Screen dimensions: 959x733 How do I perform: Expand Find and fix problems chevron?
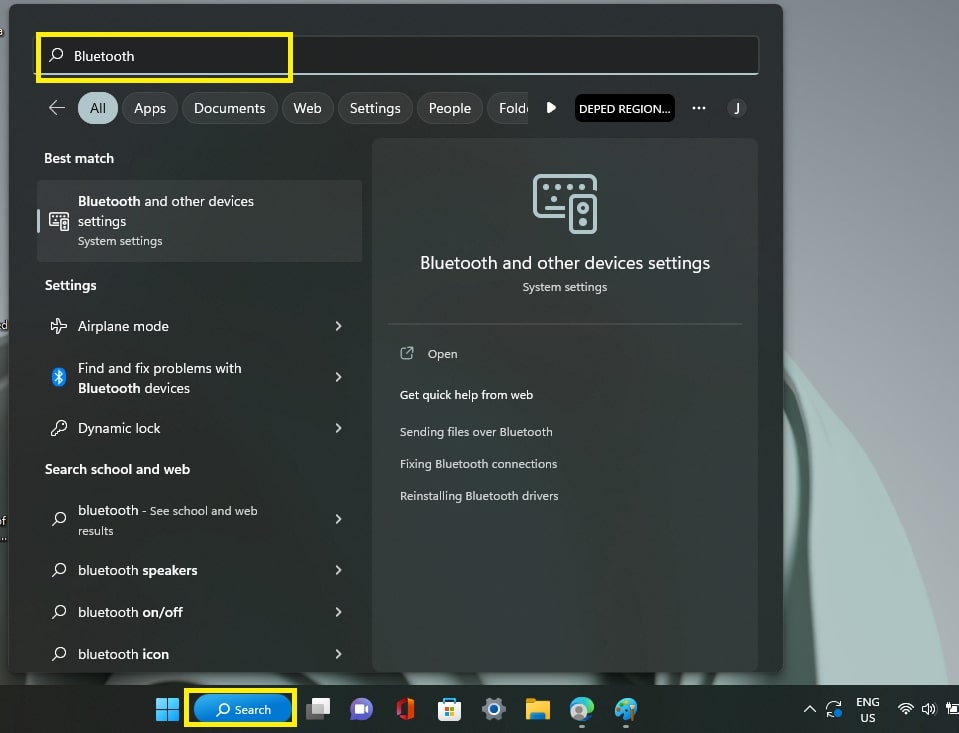(x=338, y=378)
